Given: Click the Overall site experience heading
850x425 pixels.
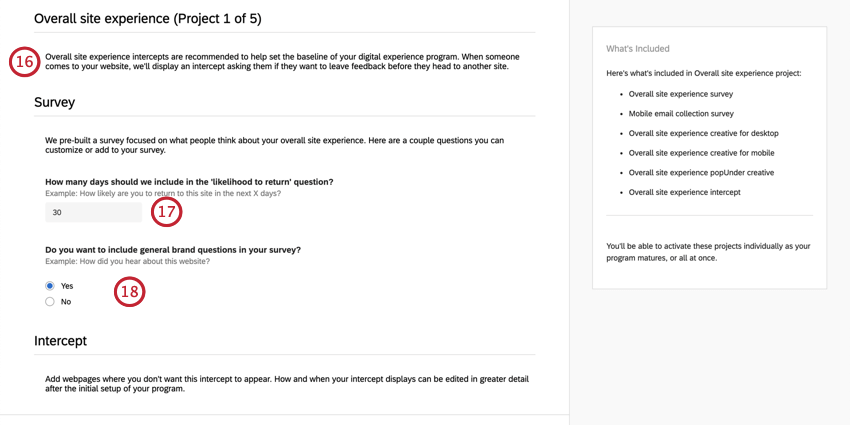Looking at the screenshot, I should click(148, 19).
